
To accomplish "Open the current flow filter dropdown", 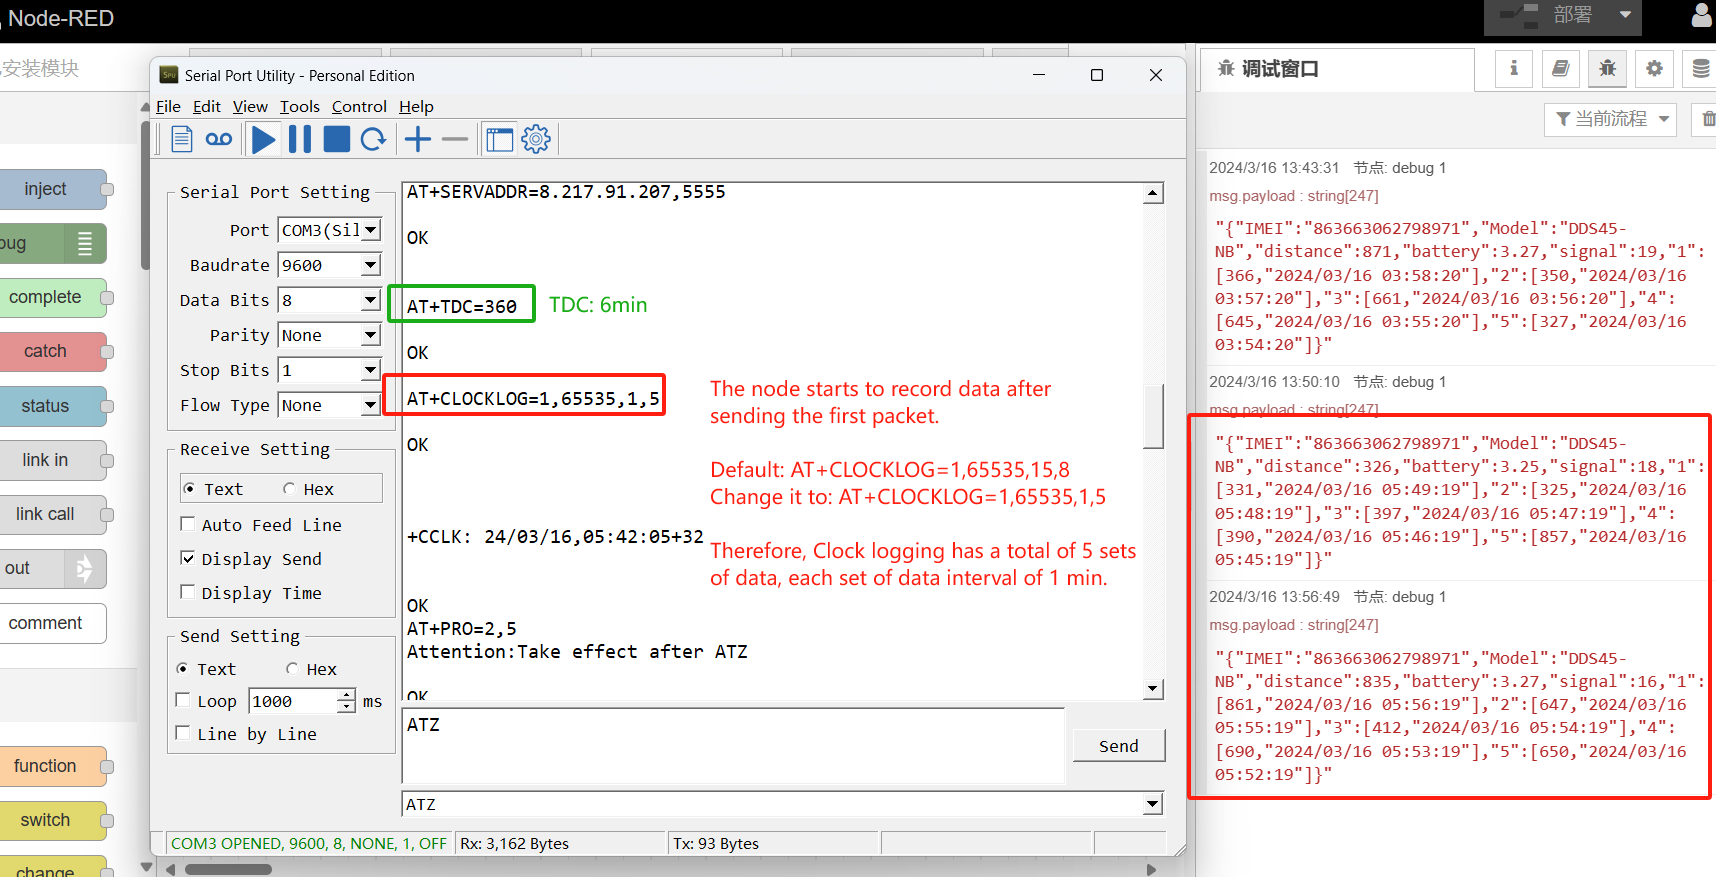I will coord(1610,119).
